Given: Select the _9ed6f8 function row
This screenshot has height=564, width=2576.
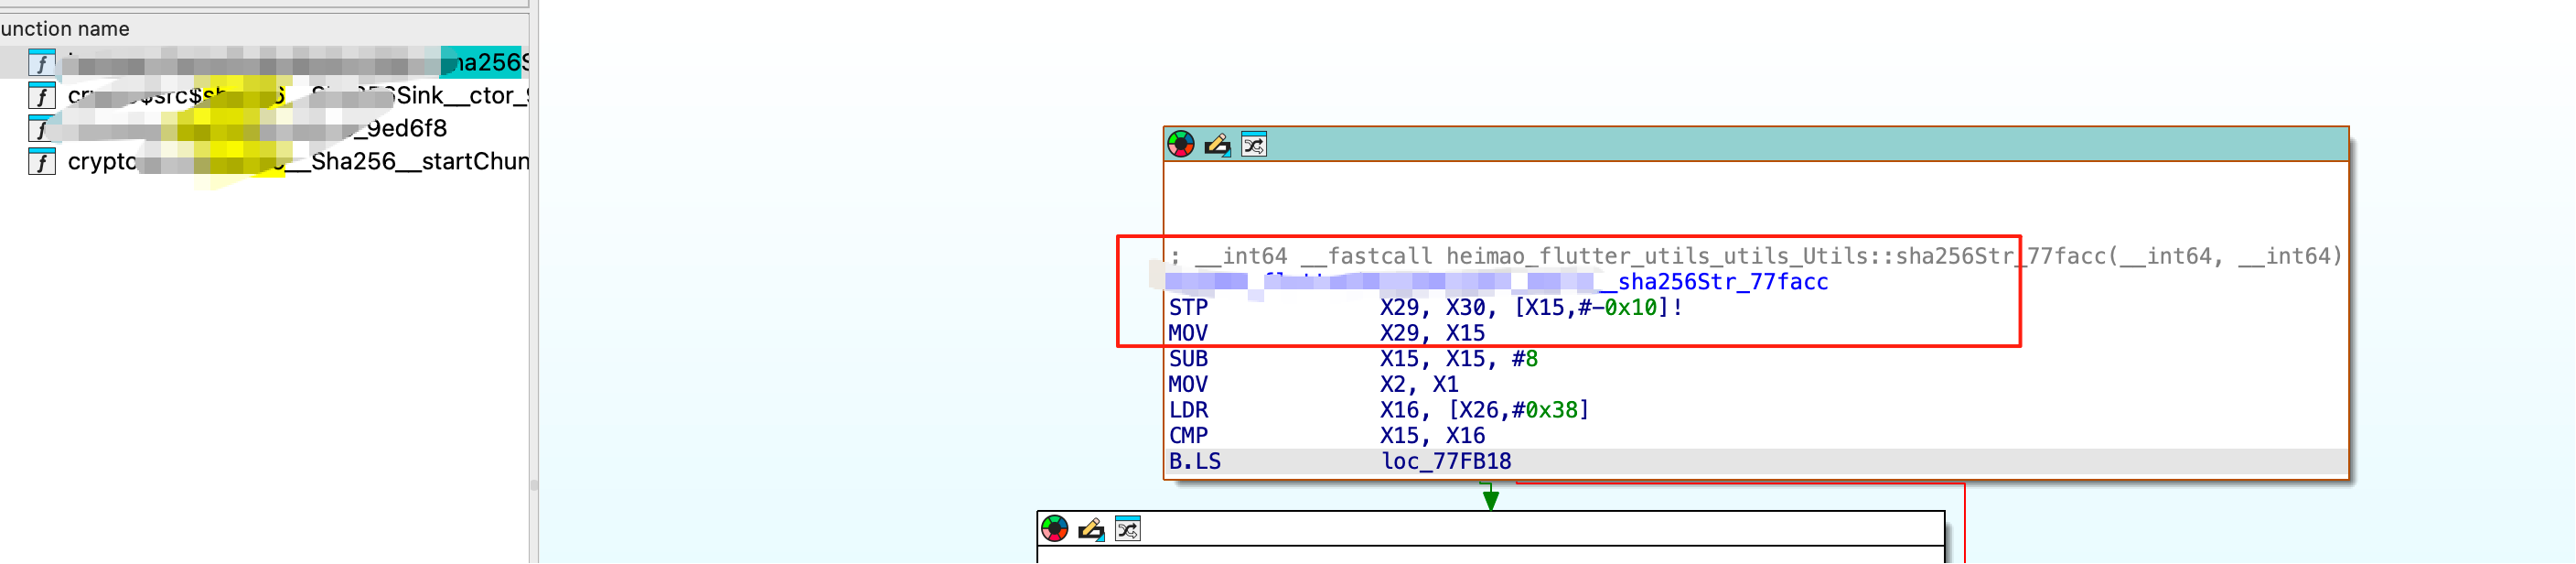Looking at the screenshot, I should (265, 129).
